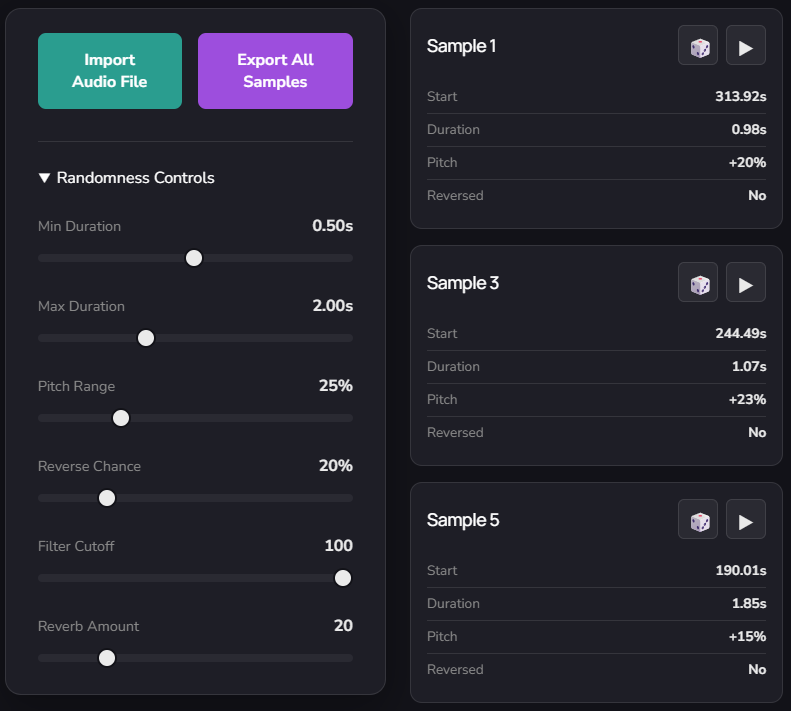791x711 pixels.
Task: Click Sample 3 Start value 244.49s
Action: coord(740,334)
